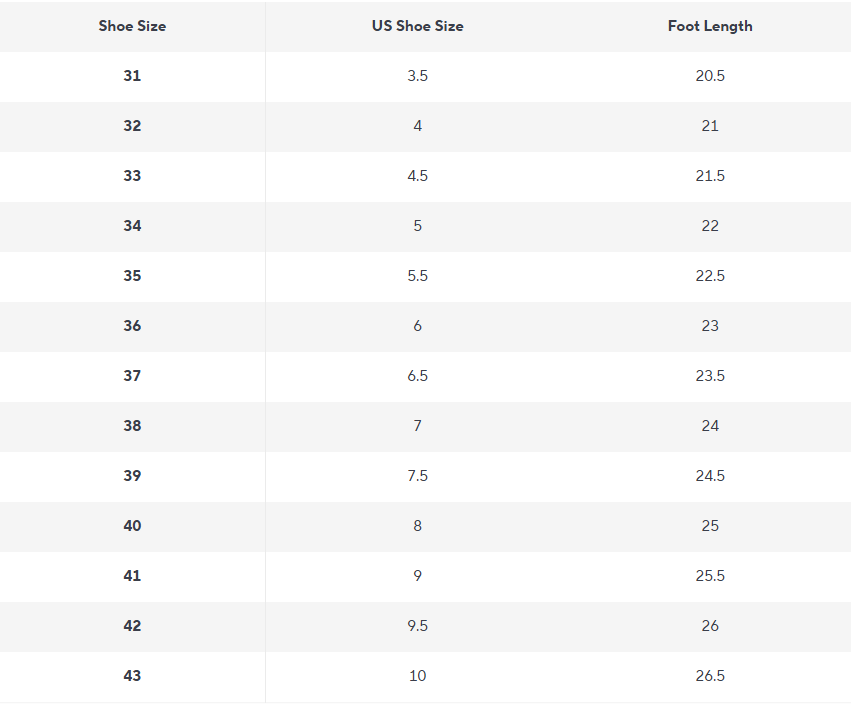Viewport: 851px width, 704px height.
Task: Select US shoe size 10 value
Action: tap(417, 676)
